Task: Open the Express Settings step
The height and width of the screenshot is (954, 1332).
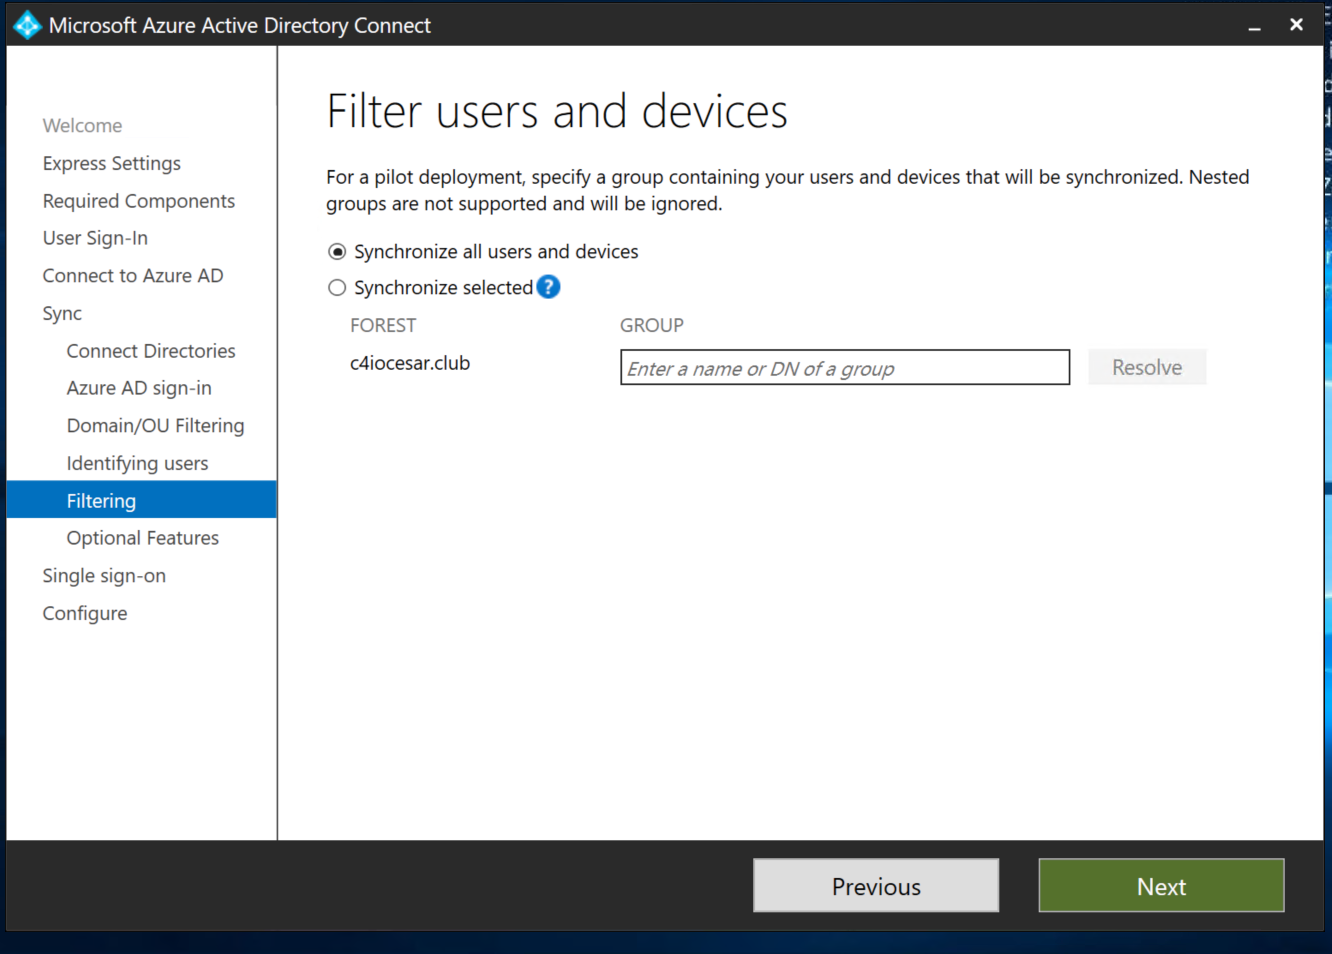Action: (x=111, y=163)
